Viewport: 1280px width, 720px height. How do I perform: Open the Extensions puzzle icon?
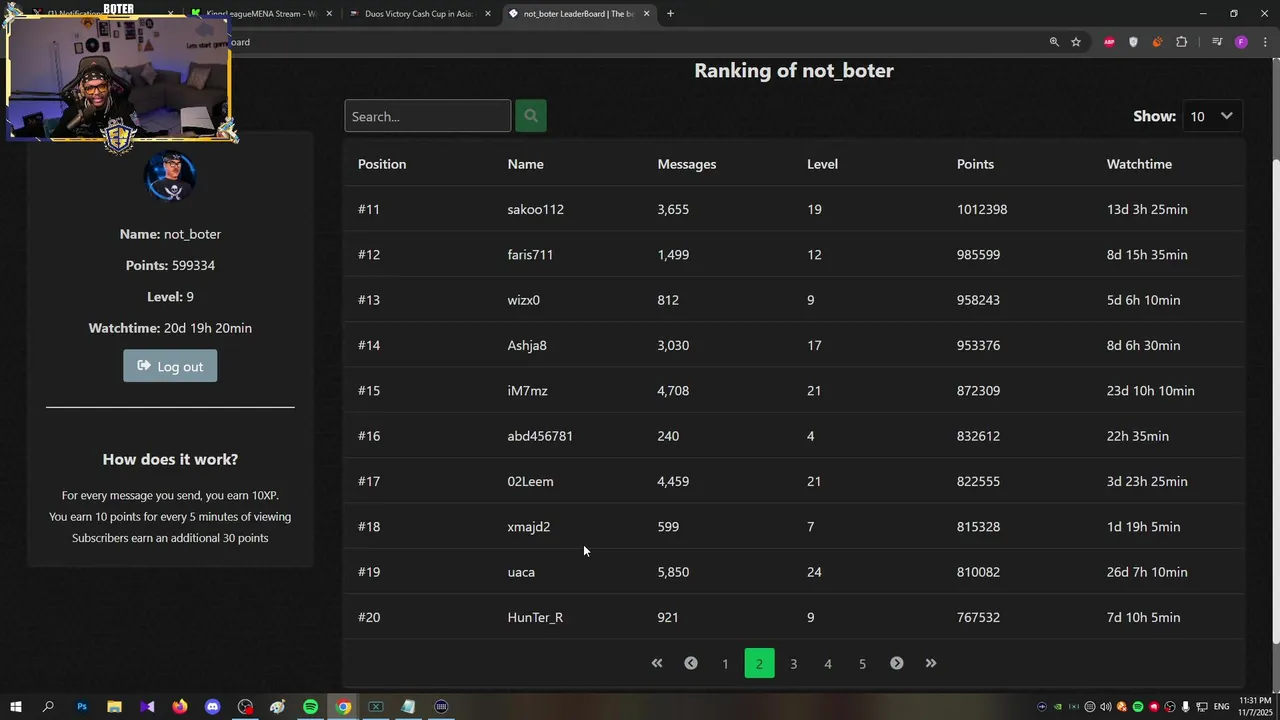point(1182,42)
